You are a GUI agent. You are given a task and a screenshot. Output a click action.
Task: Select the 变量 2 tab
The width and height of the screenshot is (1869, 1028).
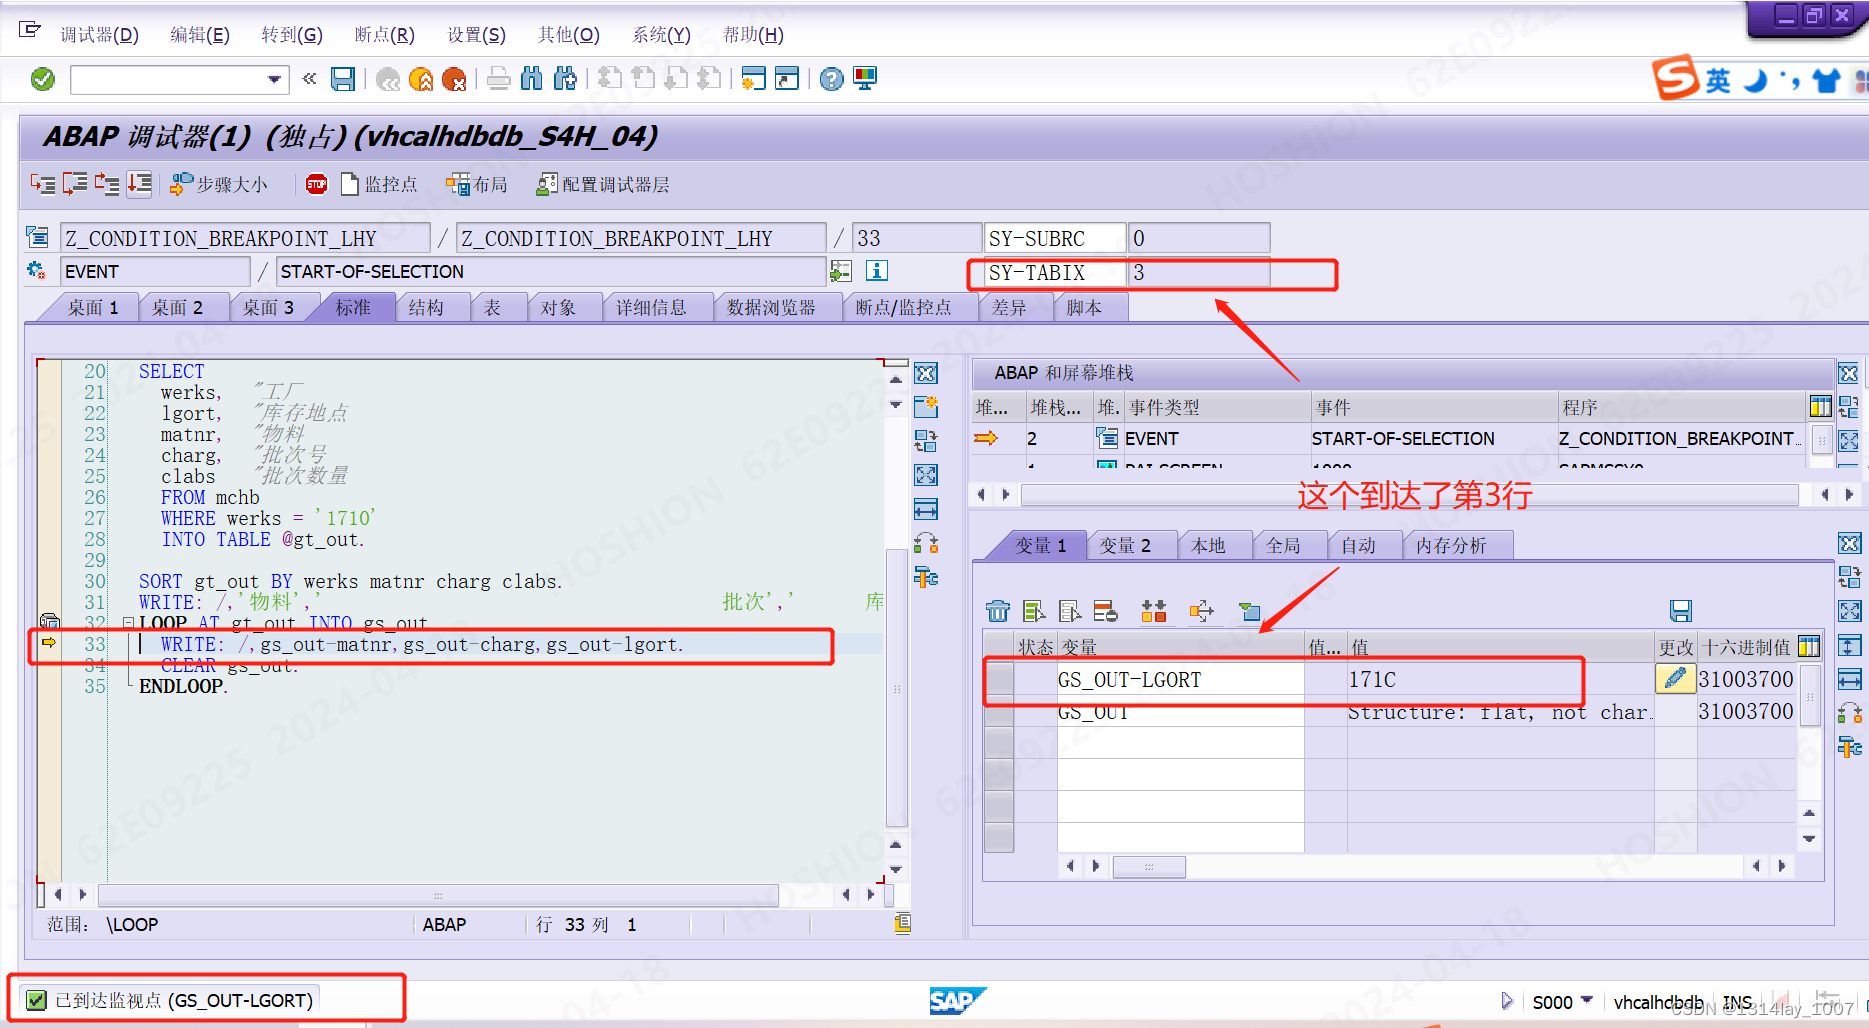click(1125, 545)
